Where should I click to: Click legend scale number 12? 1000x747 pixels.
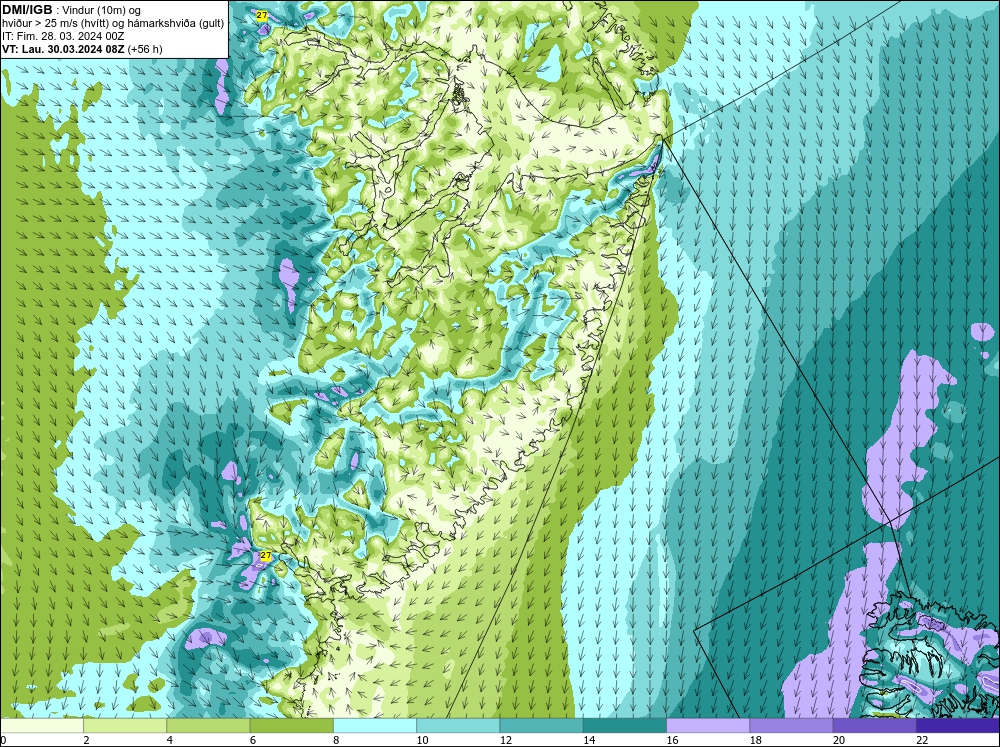pos(505,740)
